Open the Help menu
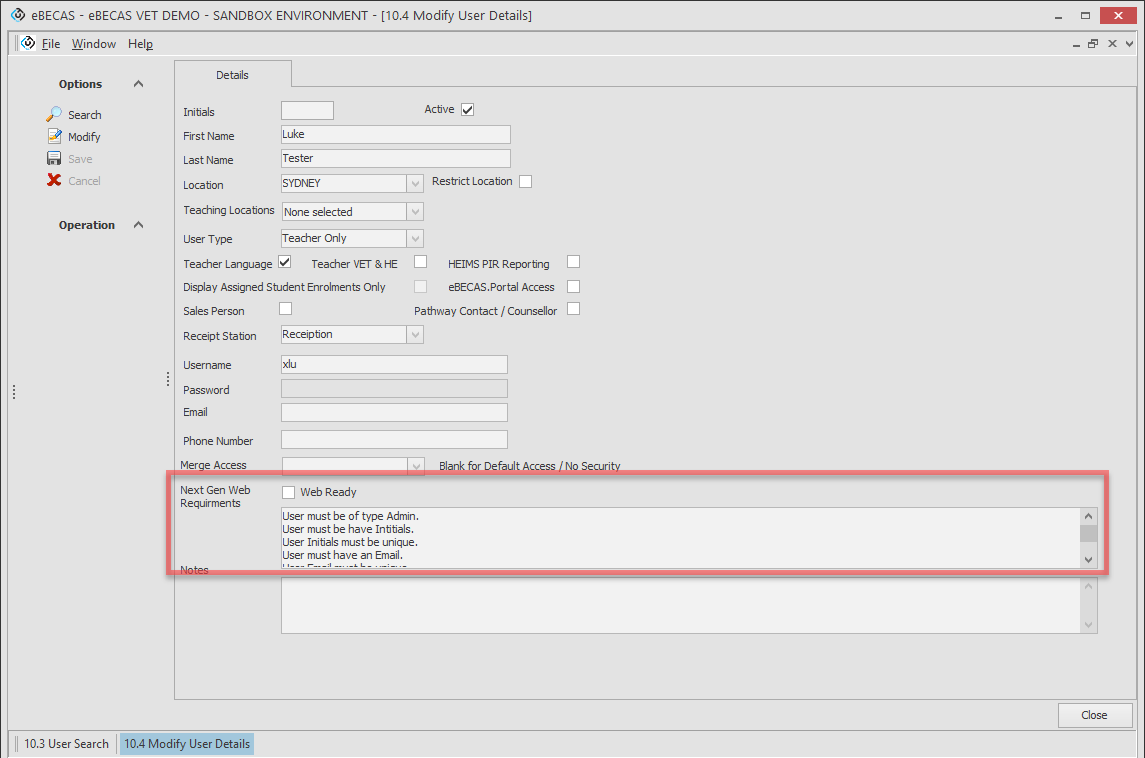 tap(140, 44)
